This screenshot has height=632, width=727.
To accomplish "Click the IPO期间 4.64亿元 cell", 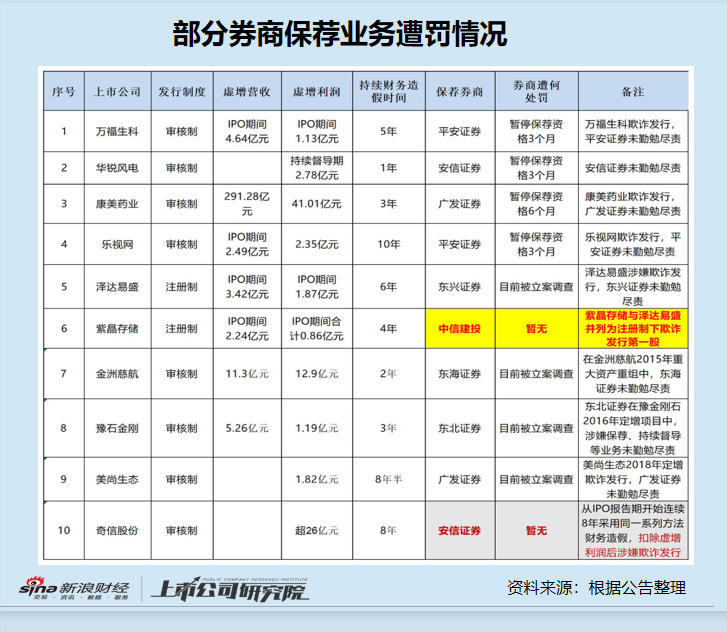I will (x=247, y=131).
